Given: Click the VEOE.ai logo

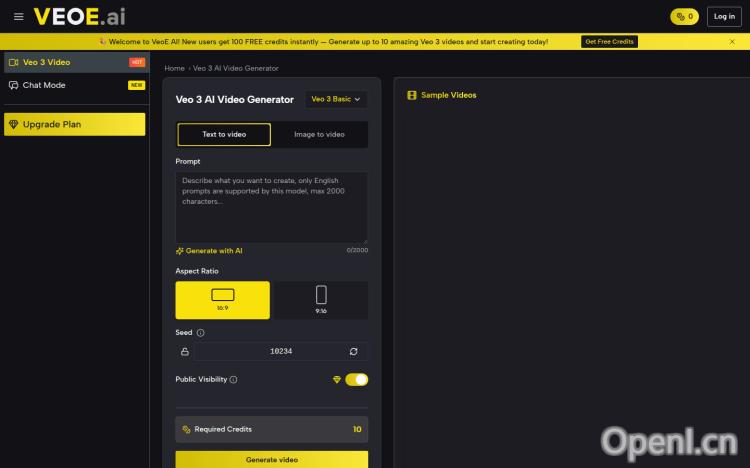Looking at the screenshot, I should 79,17.
